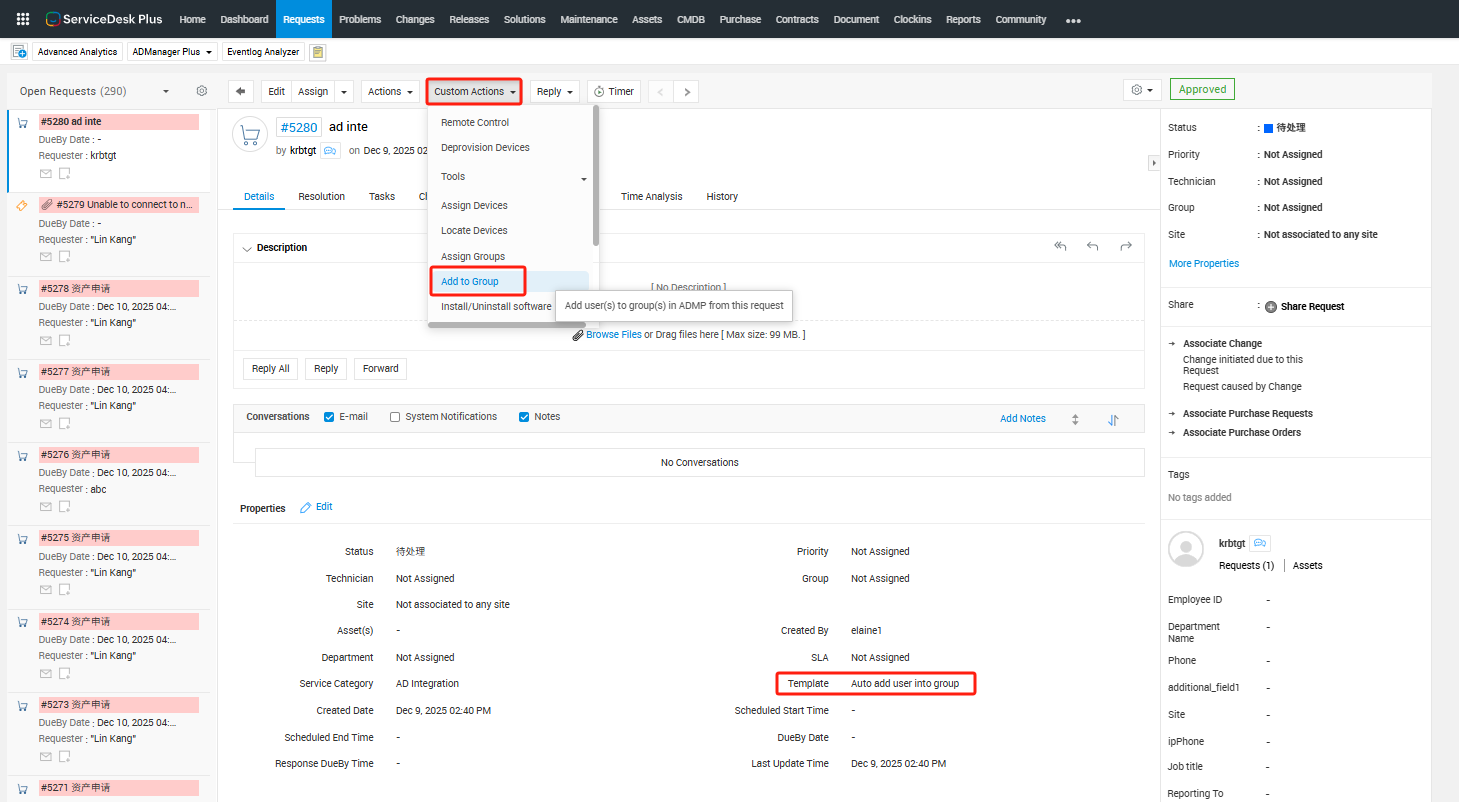Expand the Tools submenu arrow
This screenshot has height=802, width=1459.
click(x=584, y=179)
